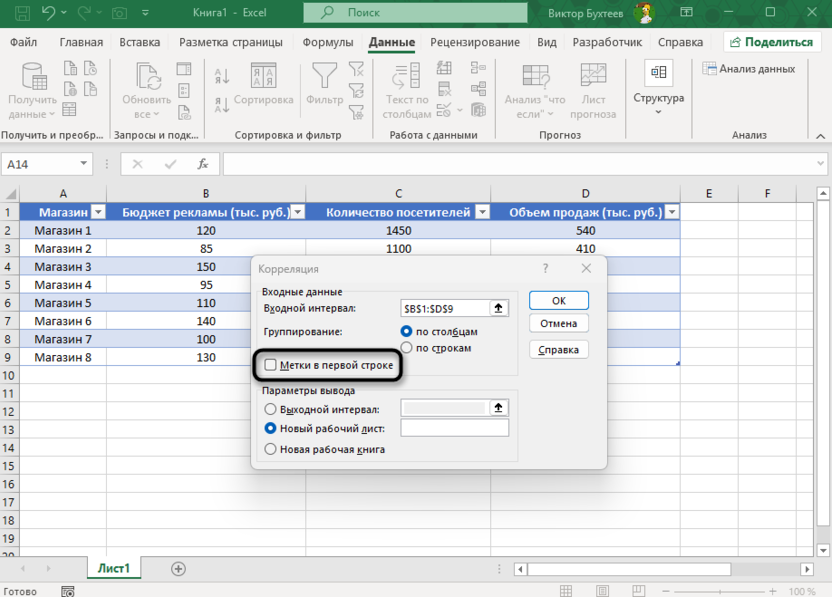Image resolution: width=832 pixels, height=597 pixels.
Task: Open filter dropdown for Магазин column
Action: click(98, 212)
